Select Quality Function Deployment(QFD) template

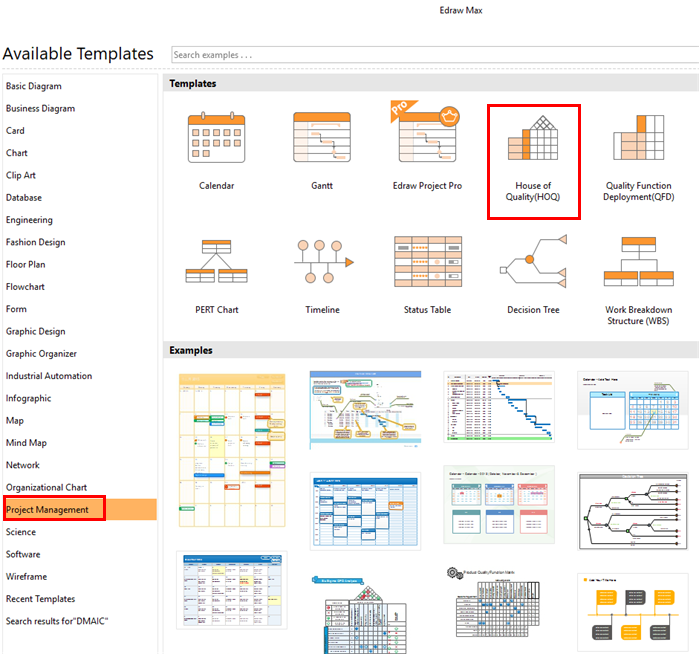click(638, 137)
